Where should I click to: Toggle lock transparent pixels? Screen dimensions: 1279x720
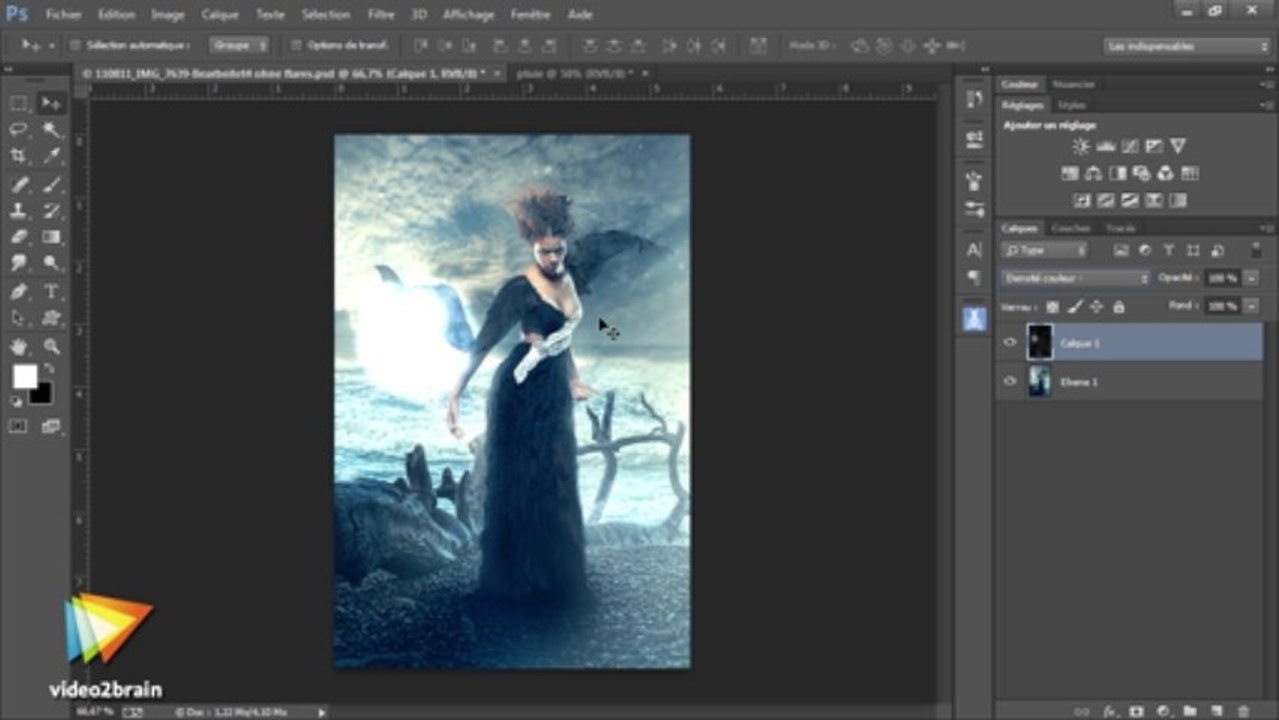[1053, 307]
